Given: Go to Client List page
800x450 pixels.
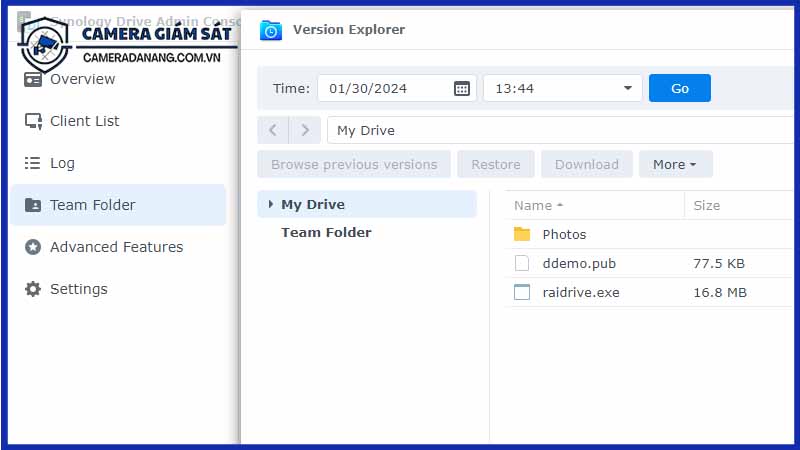Looking at the screenshot, I should coord(84,121).
